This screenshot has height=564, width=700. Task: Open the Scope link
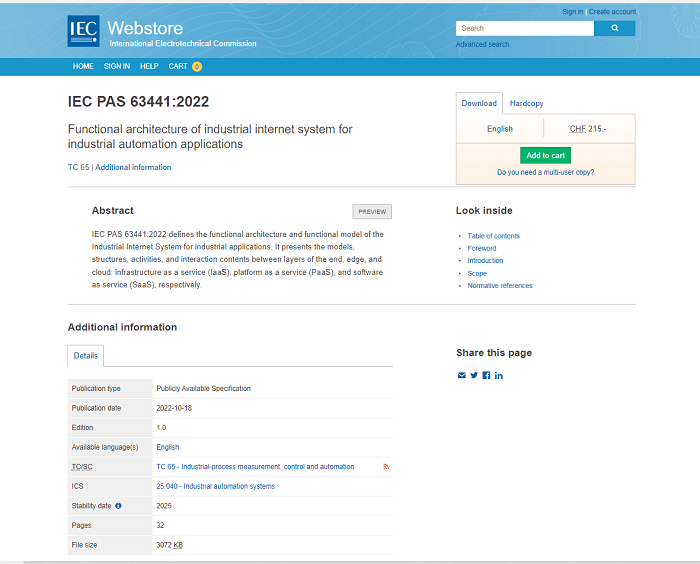pyautogui.click(x=477, y=273)
